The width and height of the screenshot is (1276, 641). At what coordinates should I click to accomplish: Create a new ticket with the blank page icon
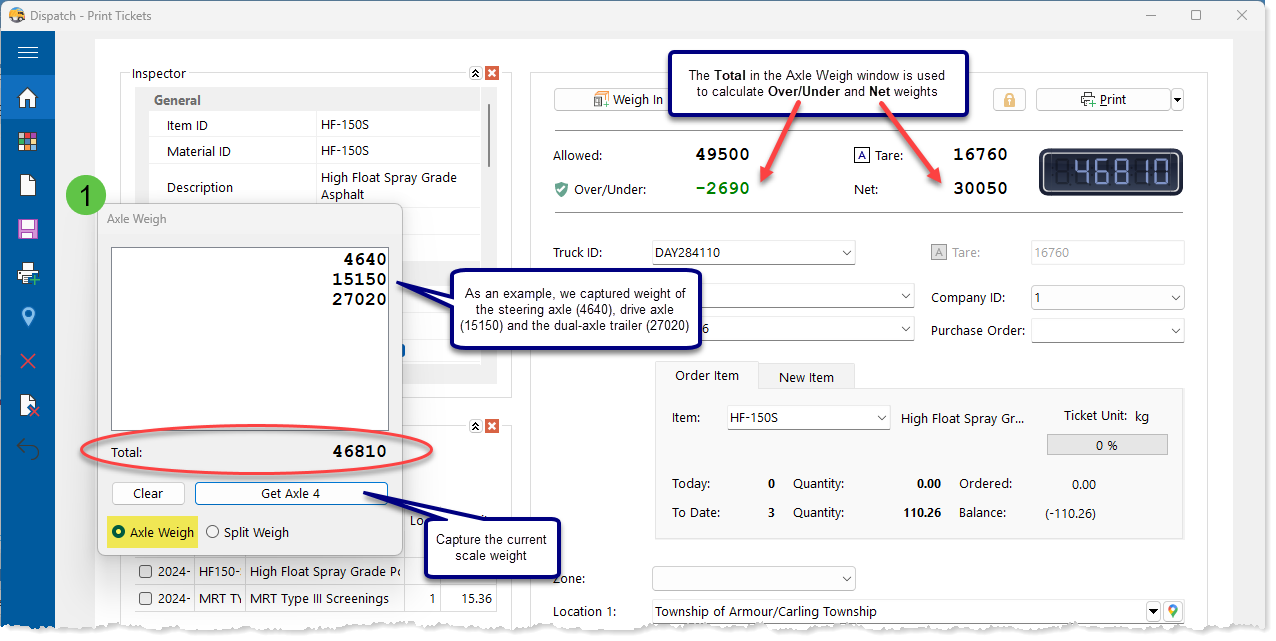tap(28, 185)
